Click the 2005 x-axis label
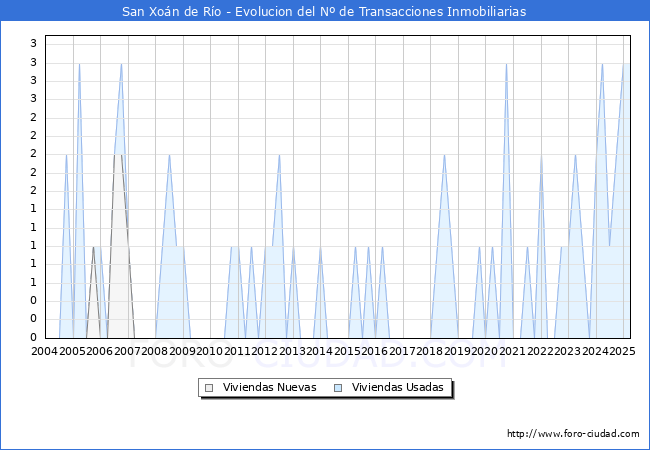 (x=72, y=351)
